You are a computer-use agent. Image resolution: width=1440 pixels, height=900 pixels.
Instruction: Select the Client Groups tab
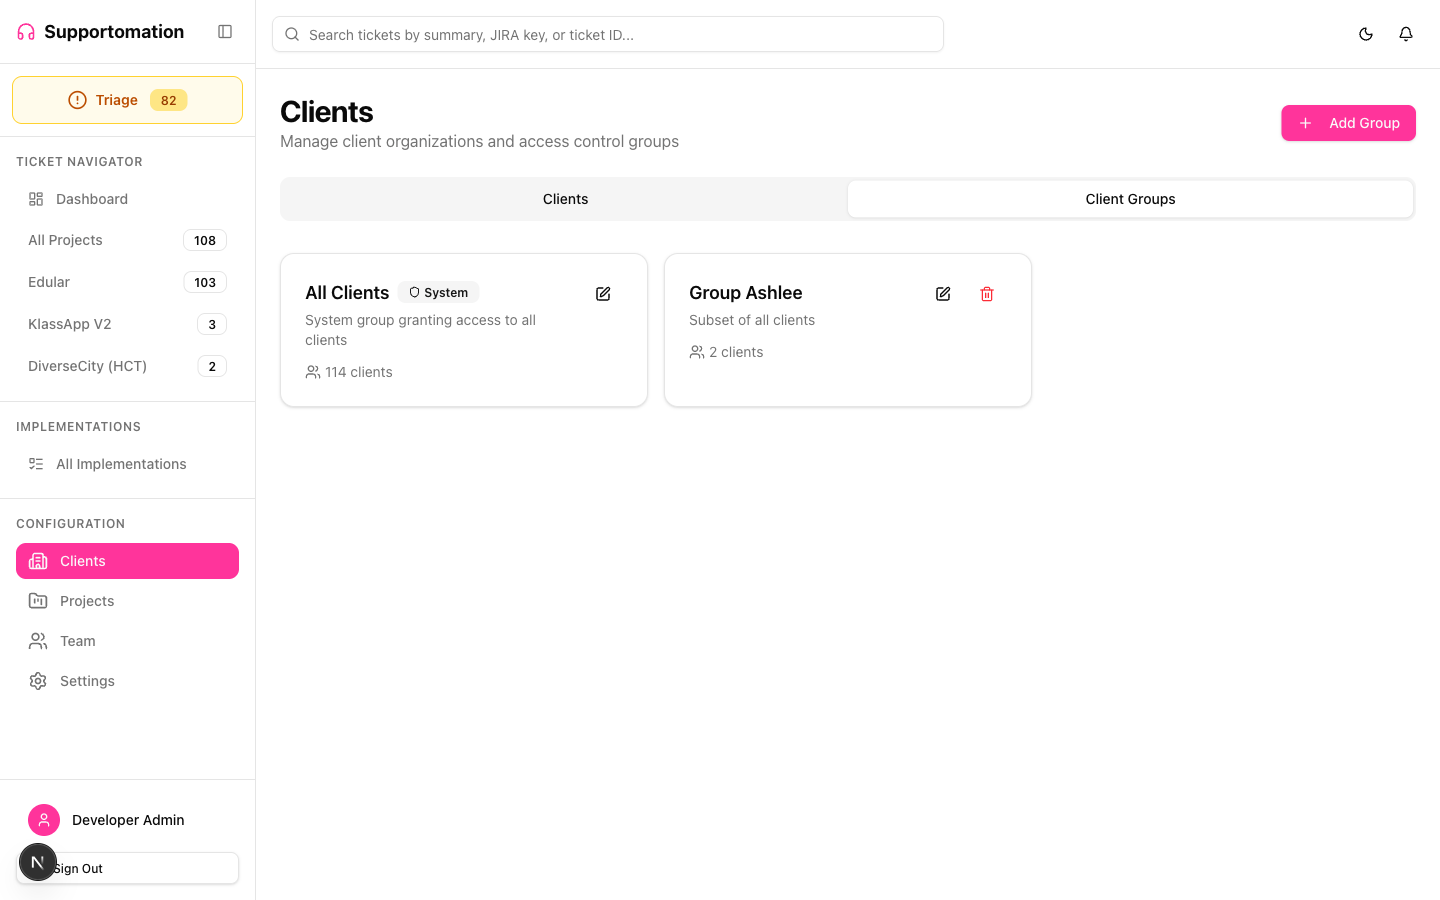[x=1130, y=199]
